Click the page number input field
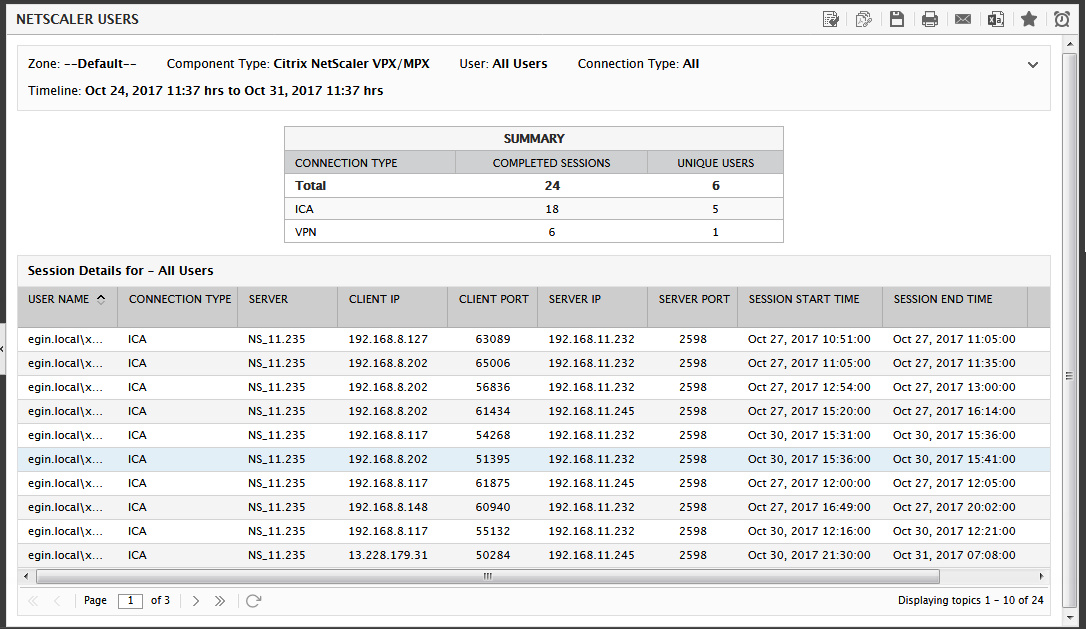This screenshot has height=629, width=1086. (x=130, y=601)
